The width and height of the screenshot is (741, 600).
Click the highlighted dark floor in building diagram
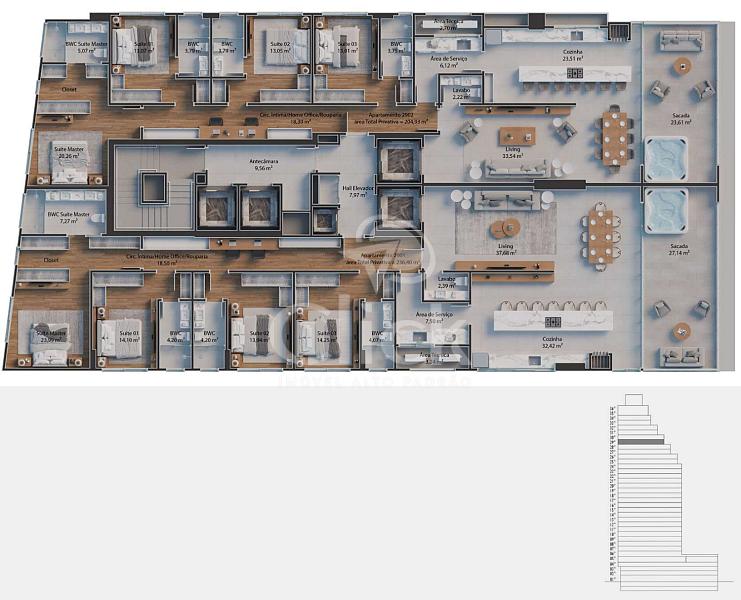point(640,441)
